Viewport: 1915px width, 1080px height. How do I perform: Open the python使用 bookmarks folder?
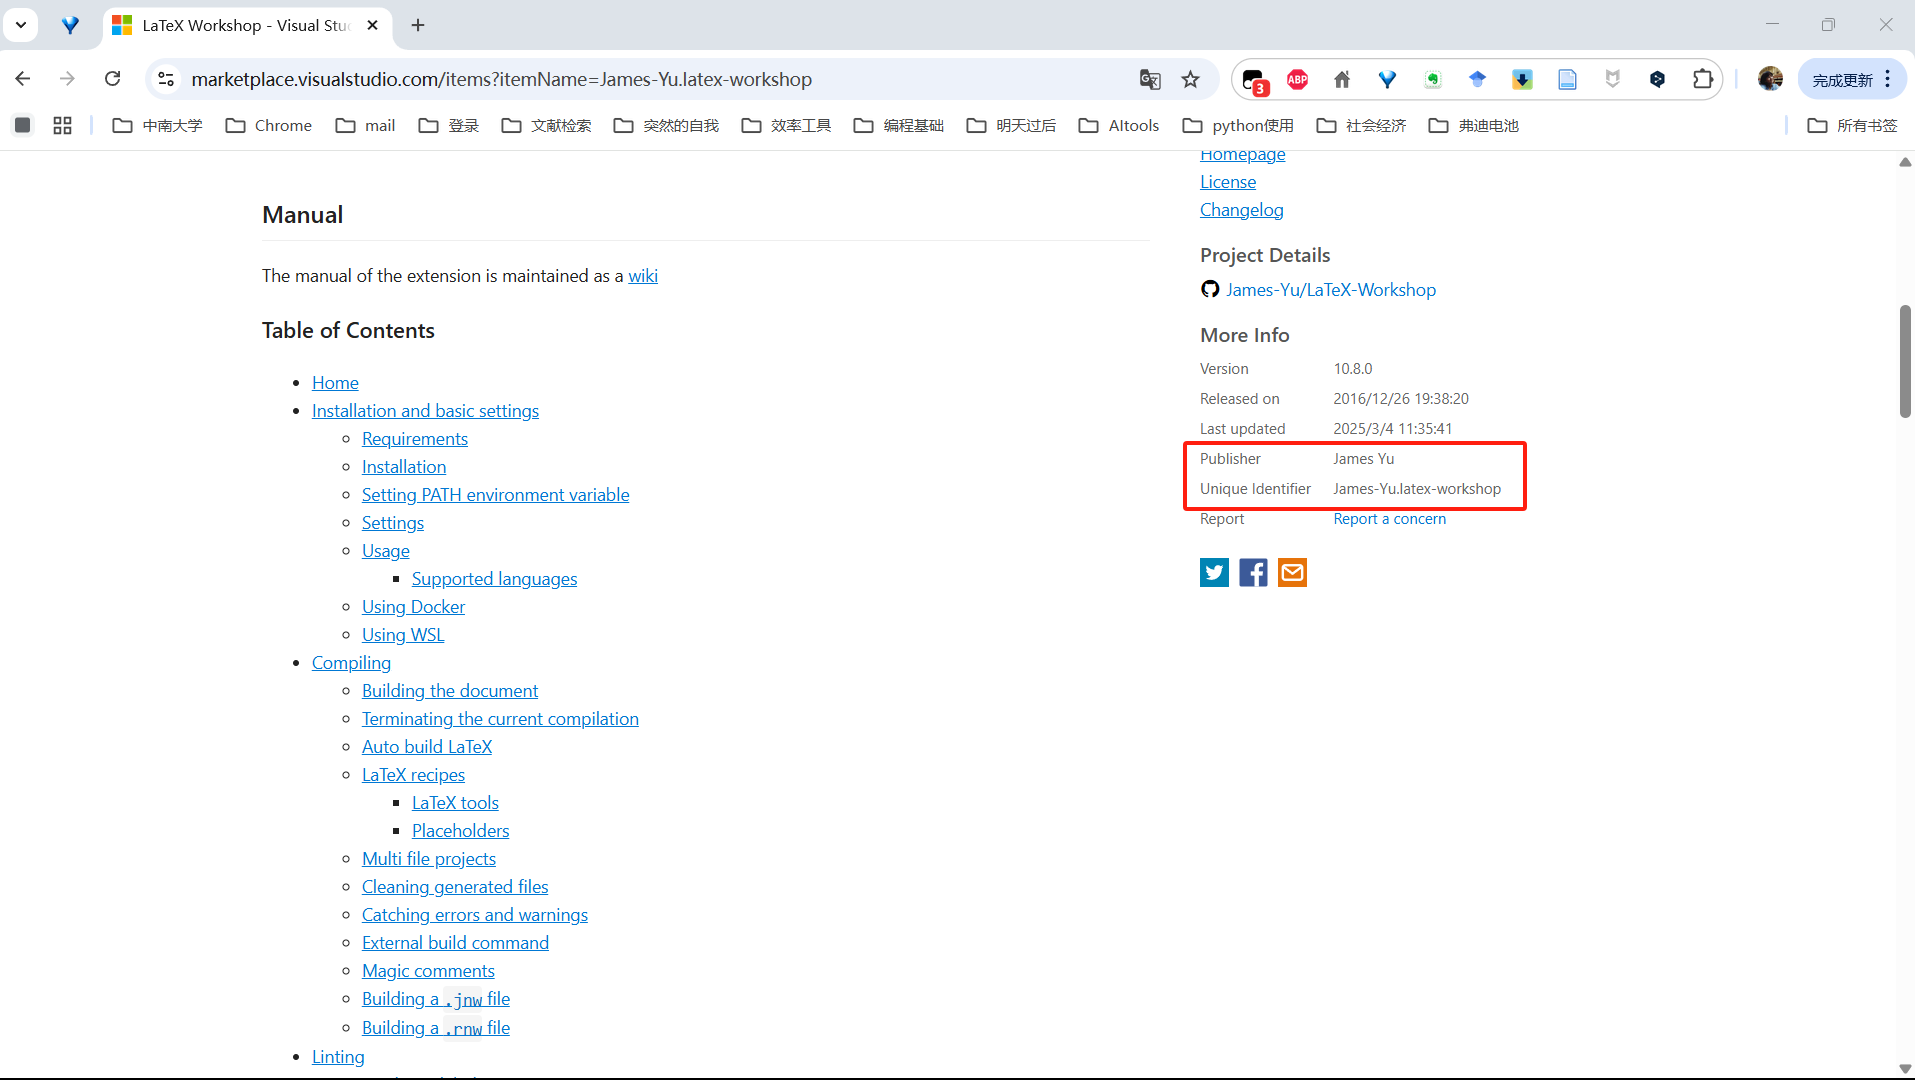pos(1238,125)
